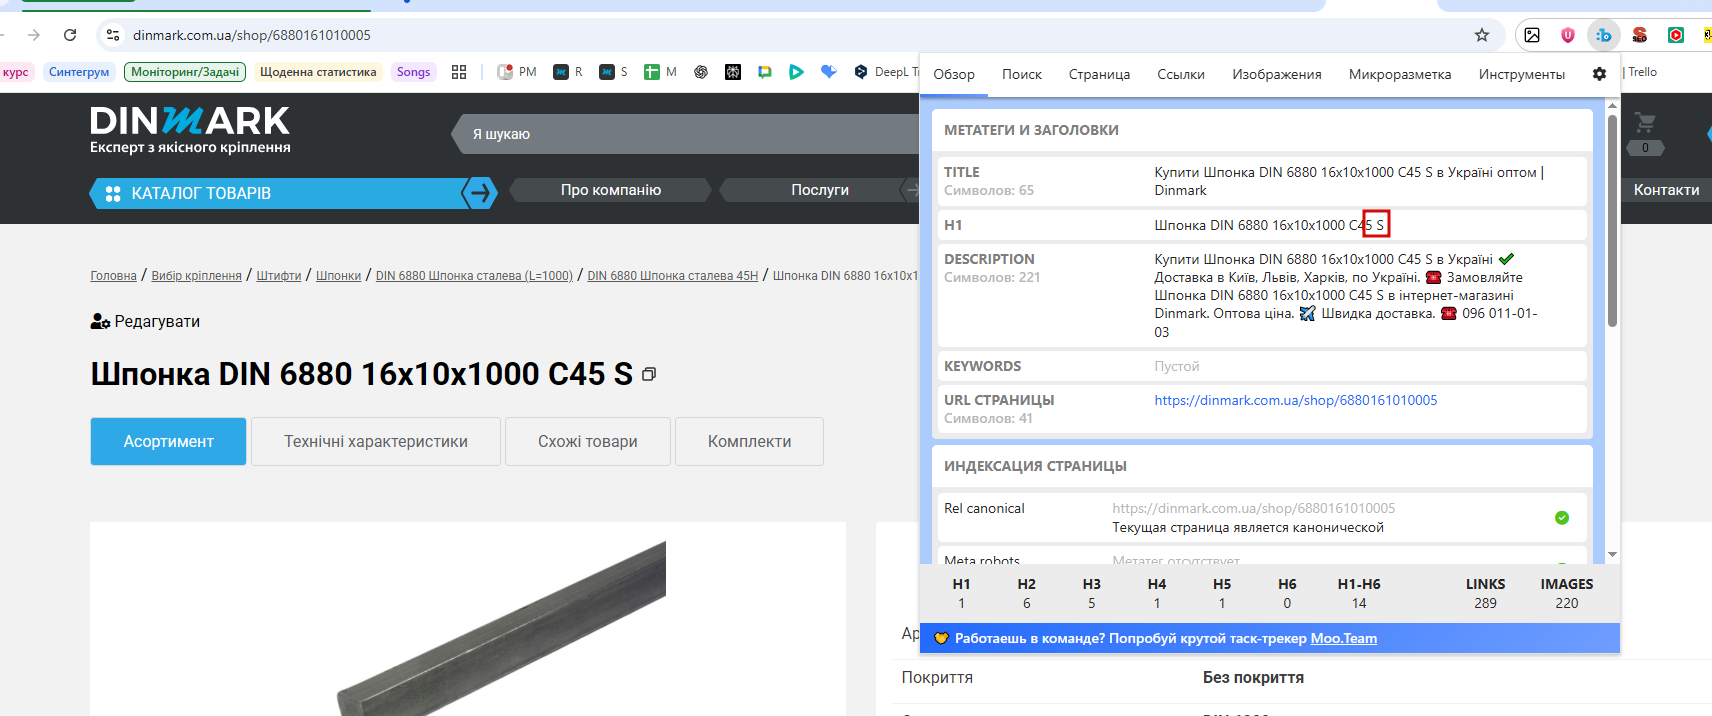1712x716 pixels.
Task: Click the extension panel scrollbar thumb
Action: 1612,220
